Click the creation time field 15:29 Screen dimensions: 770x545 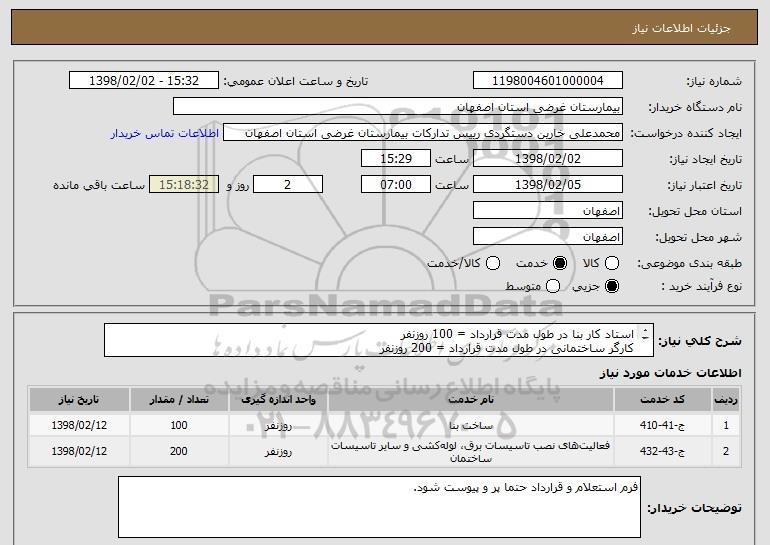pyautogui.click(x=396, y=159)
